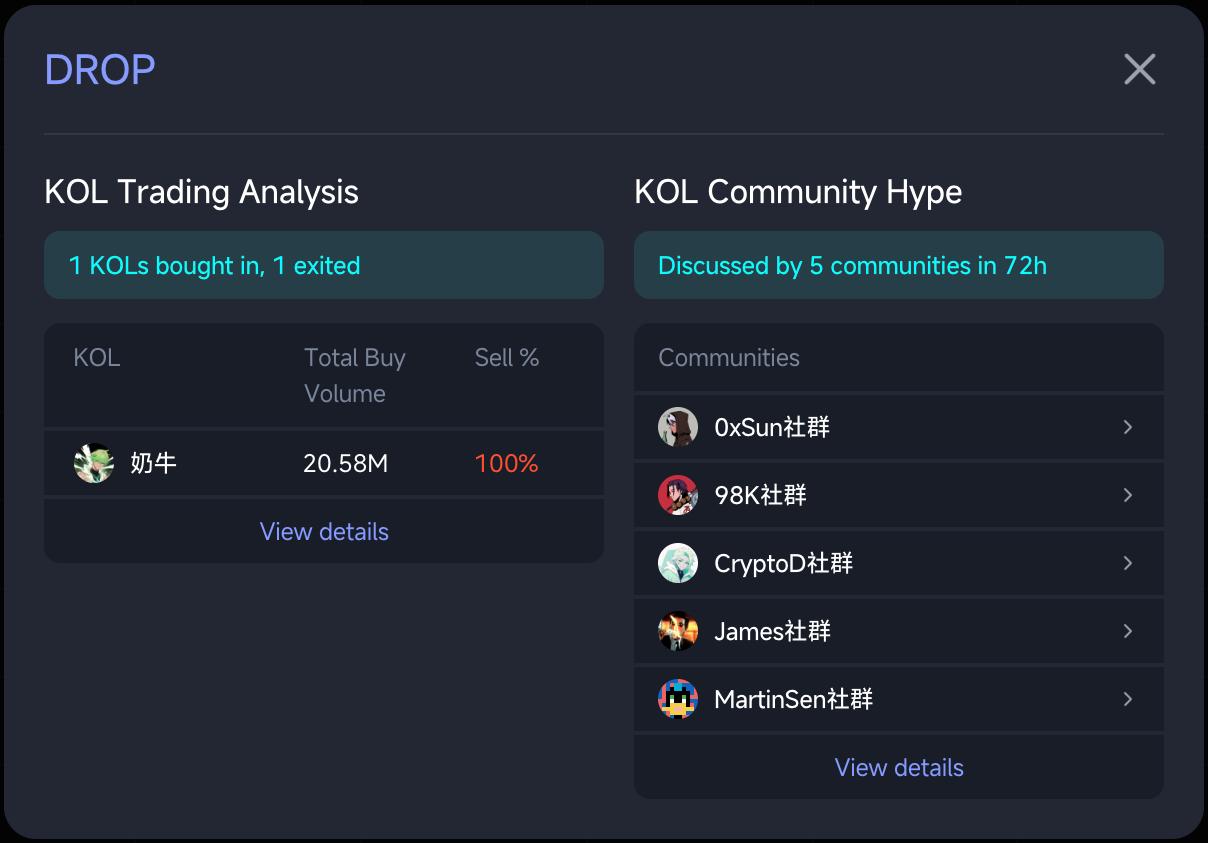The height and width of the screenshot is (843, 1208).
Task: Click the MartinSen社群 pixel avatar
Action: click(x=678, y=699)
